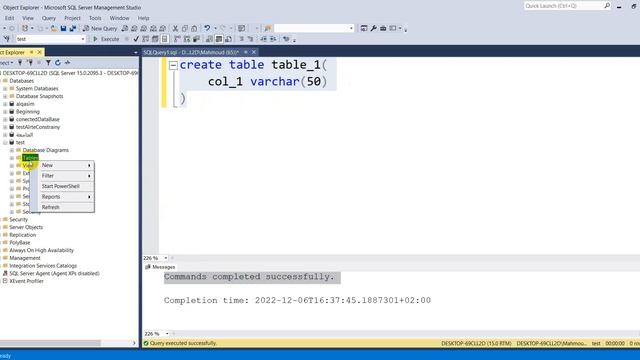Viewport: 640px width, 360px height.
Task: Click the Decrease Indent icon
Action: pyautogui.click(x=264, y=39)
